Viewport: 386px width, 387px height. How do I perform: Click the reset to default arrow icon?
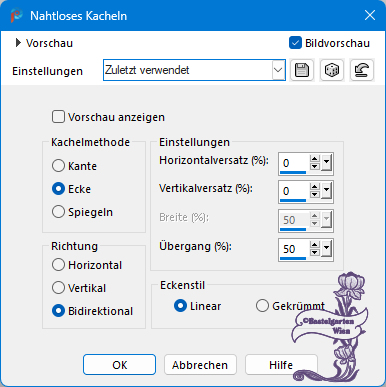[362, 70]
